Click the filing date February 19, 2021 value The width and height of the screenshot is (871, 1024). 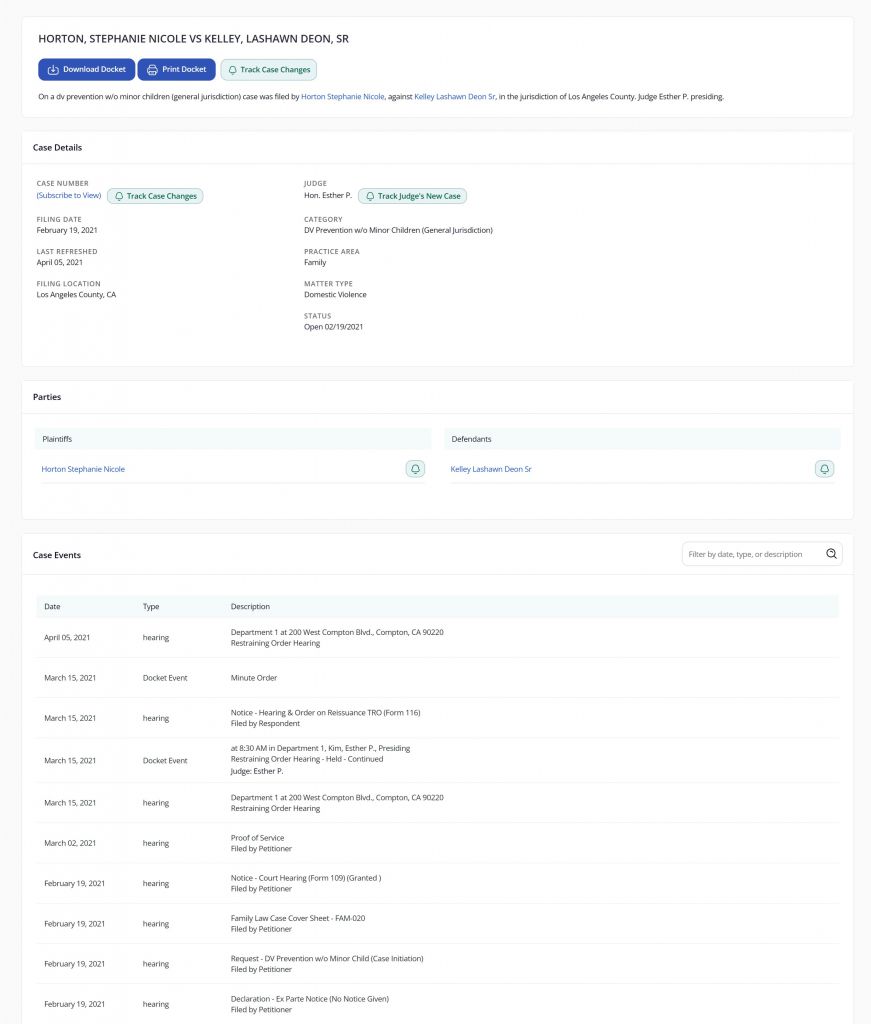67,230
